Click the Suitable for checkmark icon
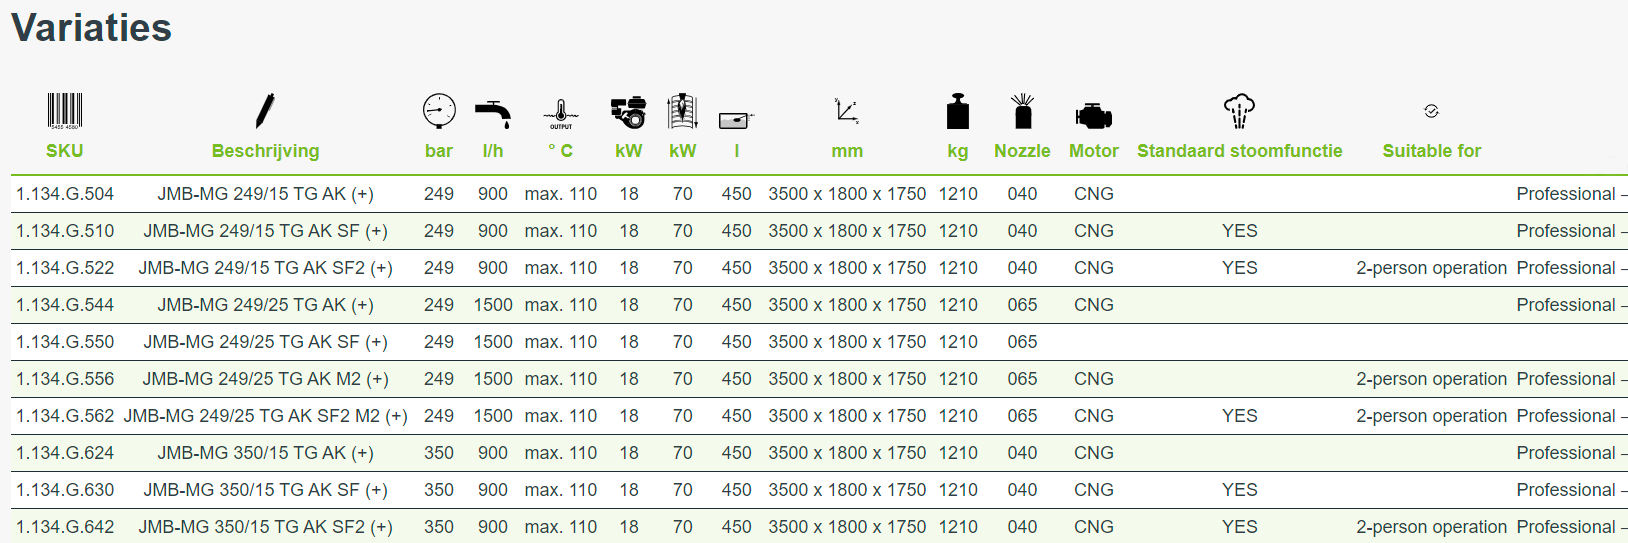The width and height of the screenshot is (1628, 543). pos(1432,111)
